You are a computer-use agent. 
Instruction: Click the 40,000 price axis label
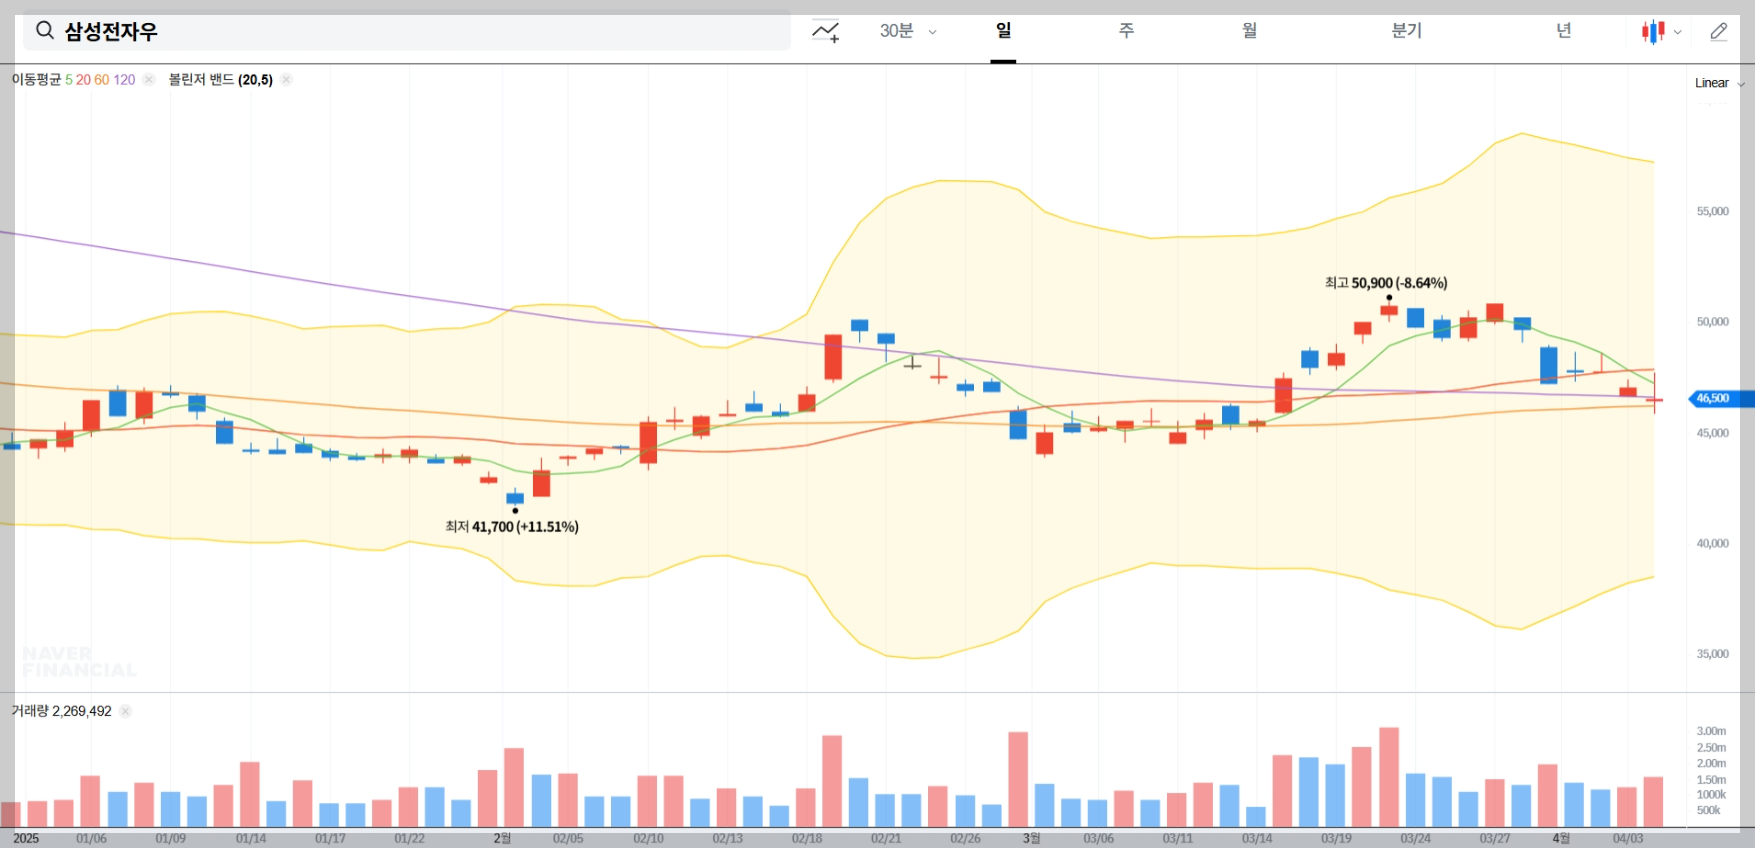pyautogui.click(x=1712, y=543)
